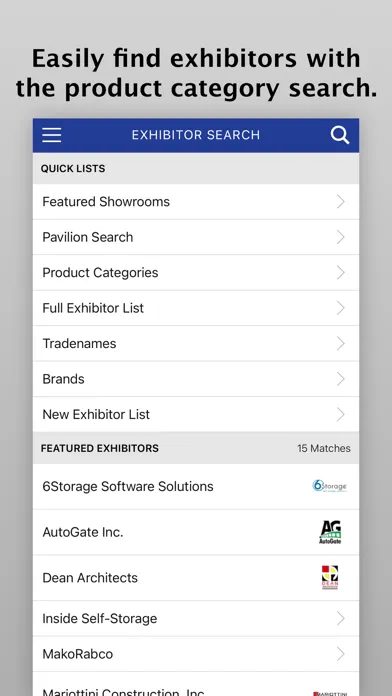The image size is (392, 696).
Task: Open the Full Exhibitor List chevron
Action: (x=341, y=308)
